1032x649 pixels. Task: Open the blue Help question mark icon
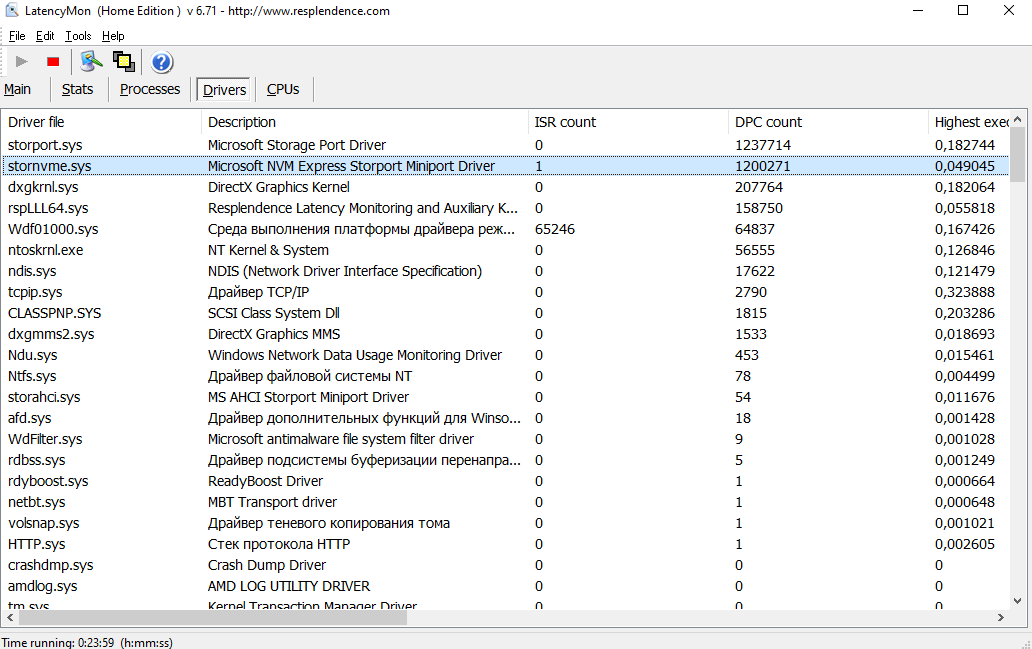[161, 63]
